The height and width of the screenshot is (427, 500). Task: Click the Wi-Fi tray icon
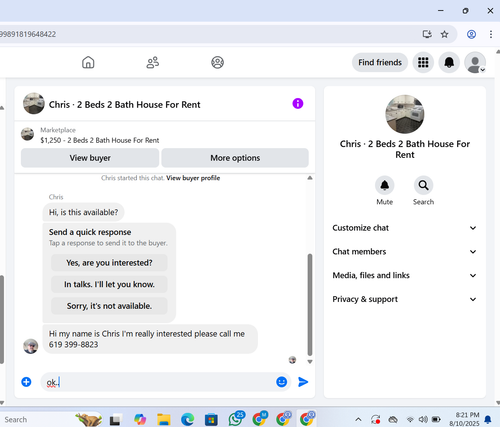[410, 419]
